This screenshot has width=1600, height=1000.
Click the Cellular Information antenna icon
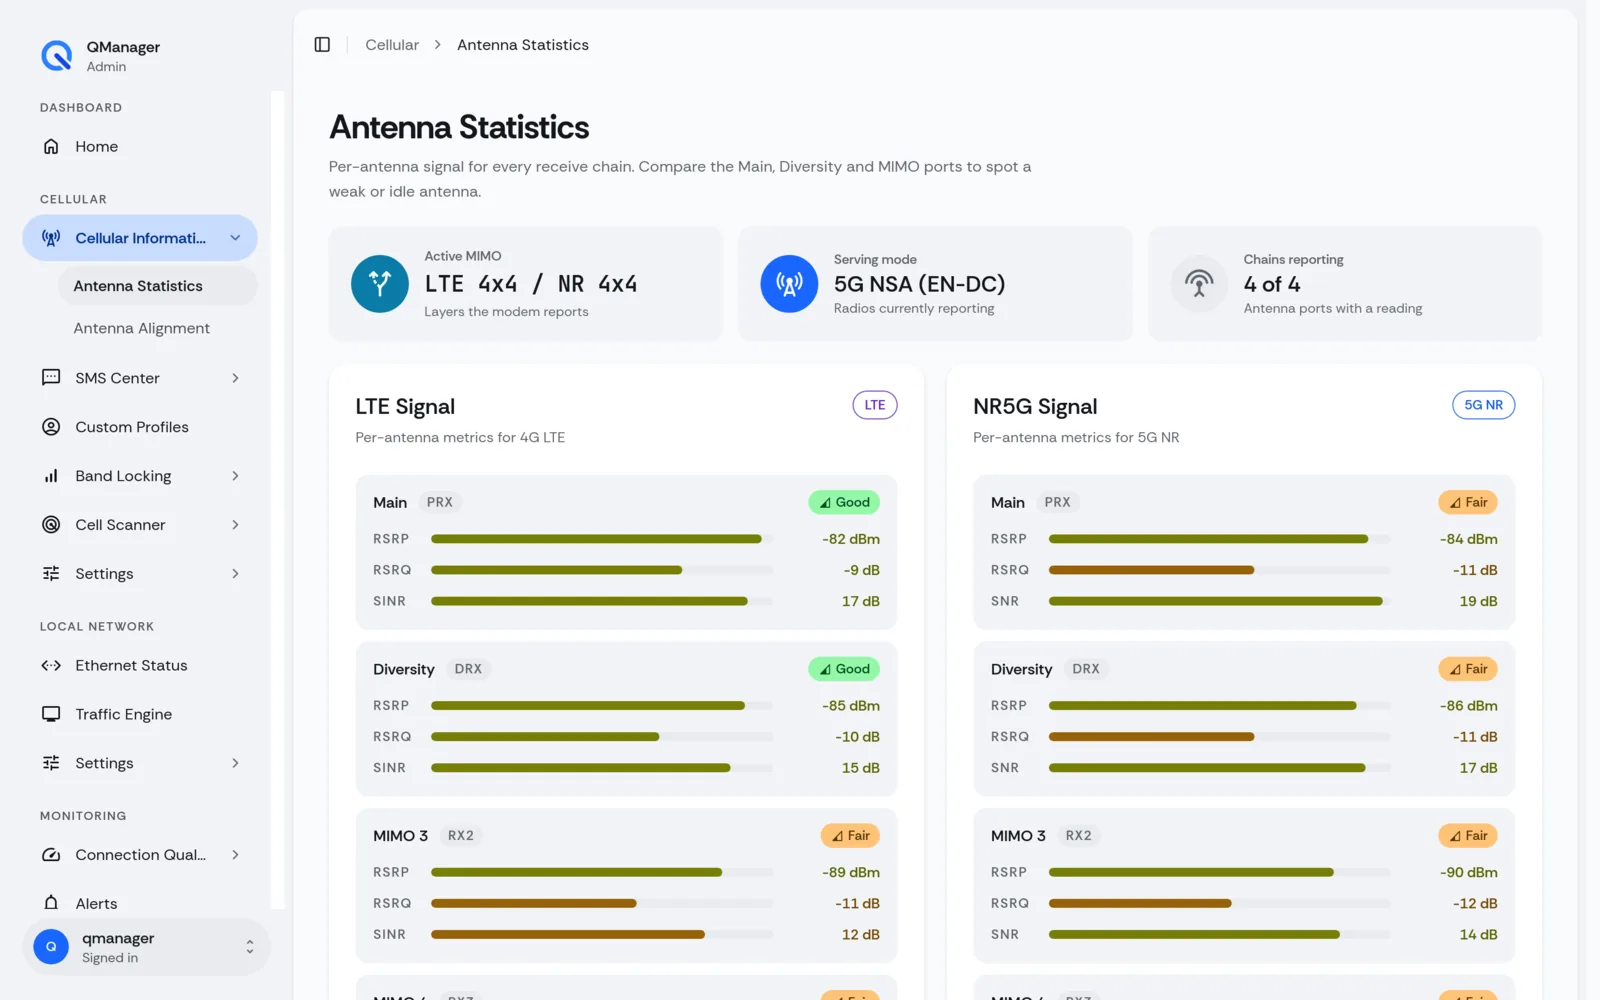(51, 238)
